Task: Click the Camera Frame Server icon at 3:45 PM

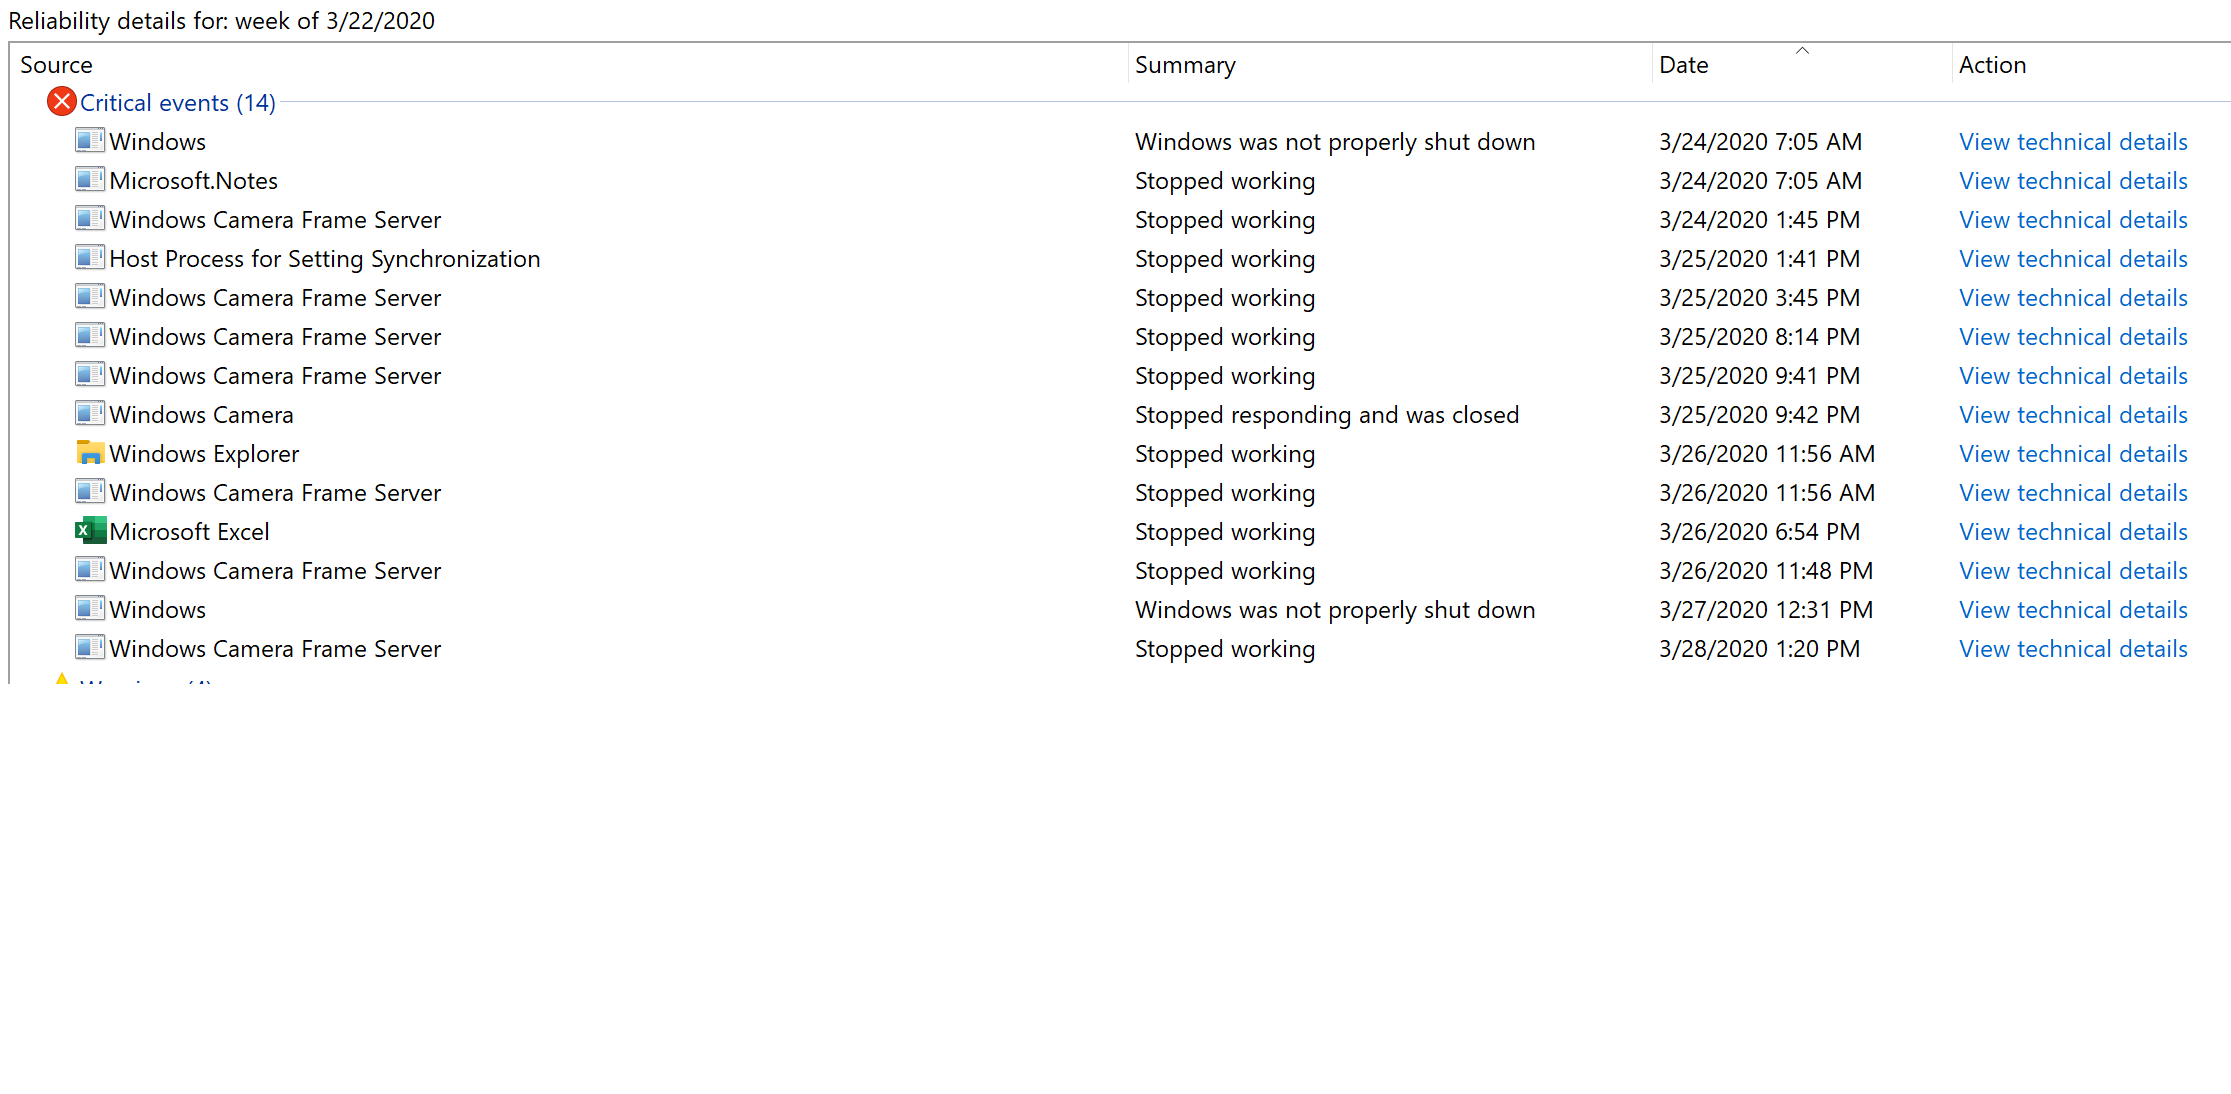Action: pyautogui.click(x=90, y=297)
